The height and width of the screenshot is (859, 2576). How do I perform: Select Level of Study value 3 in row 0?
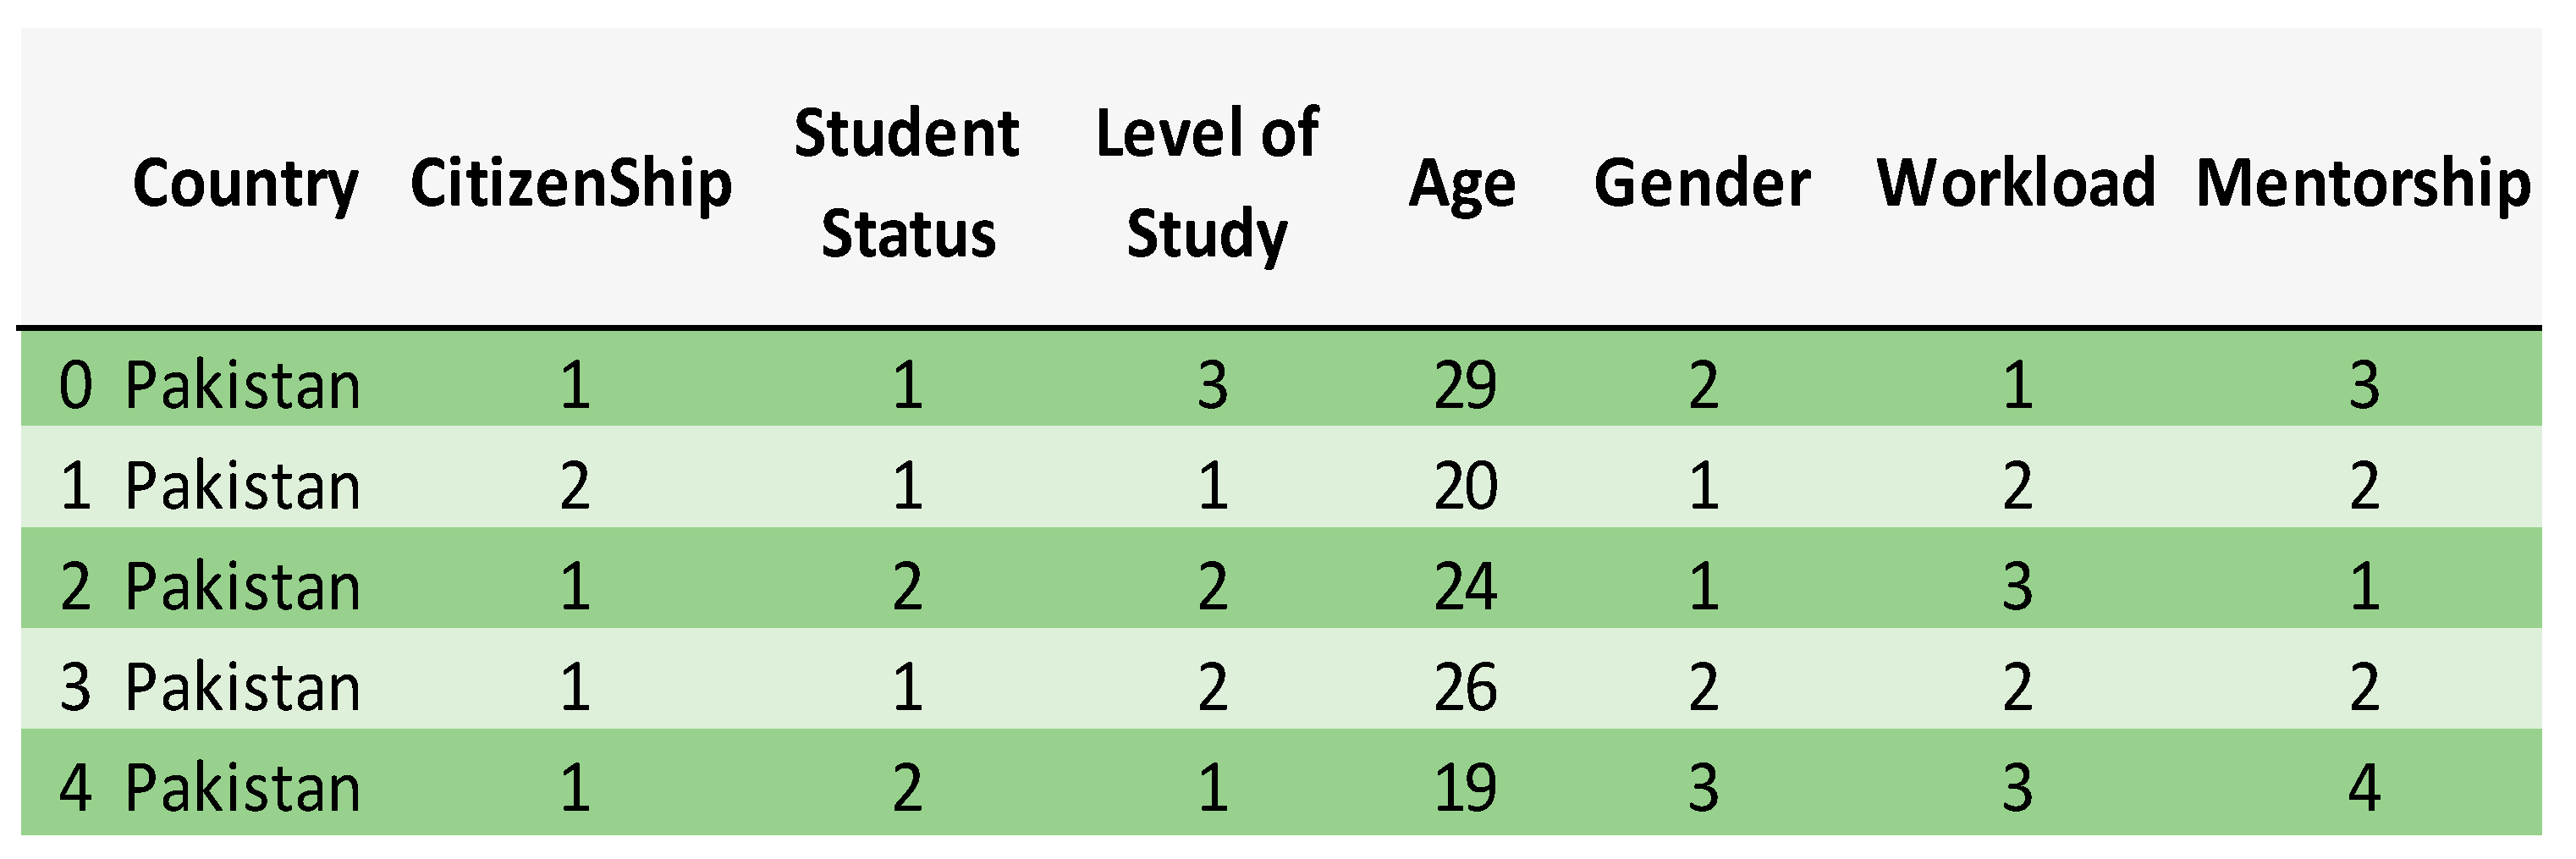click(1212, 385)
